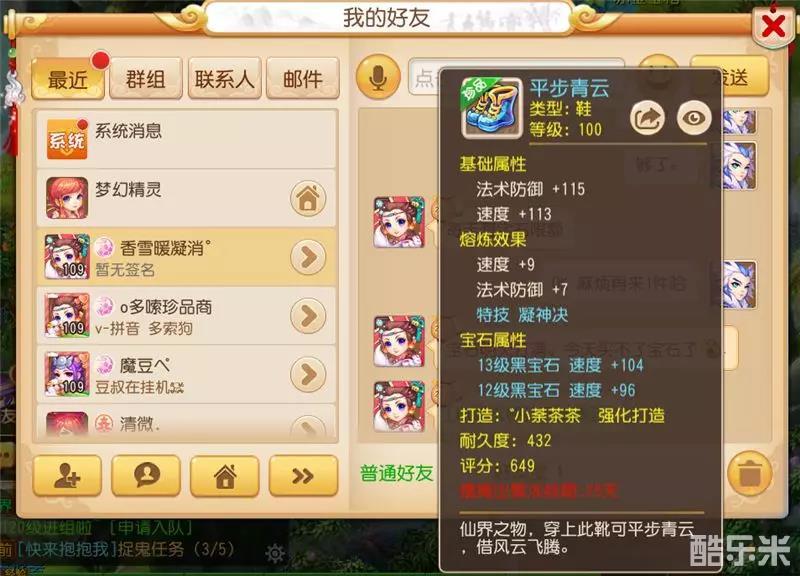Screen dimensions: 800x576
Task: Switch to the 联系人 tab
Action: tap(224, 79)
